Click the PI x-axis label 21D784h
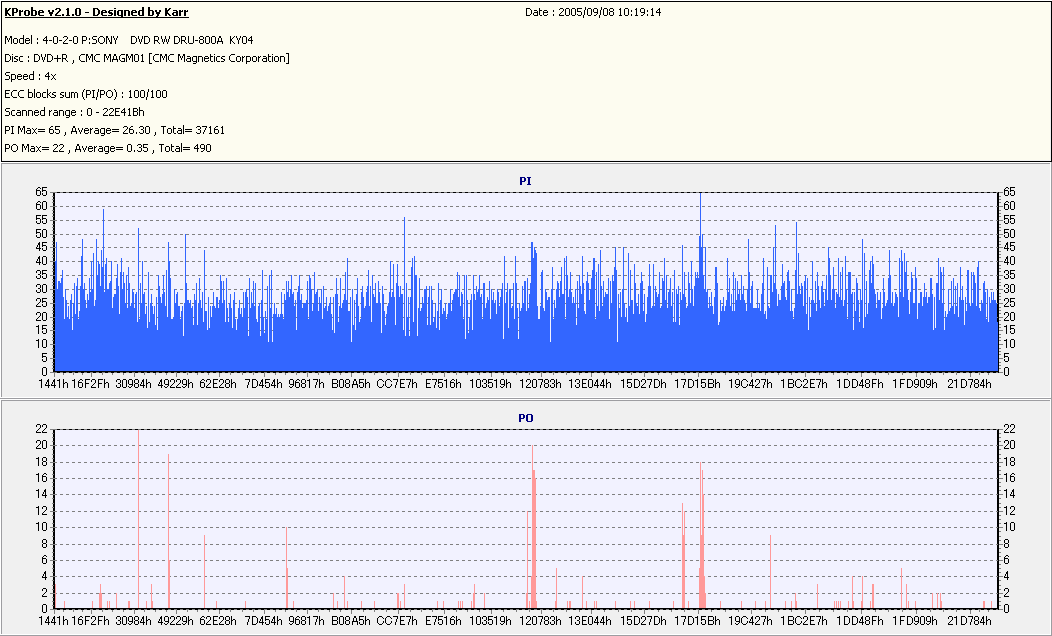Viewport: 1052px width, 636px height. [969, 384]
